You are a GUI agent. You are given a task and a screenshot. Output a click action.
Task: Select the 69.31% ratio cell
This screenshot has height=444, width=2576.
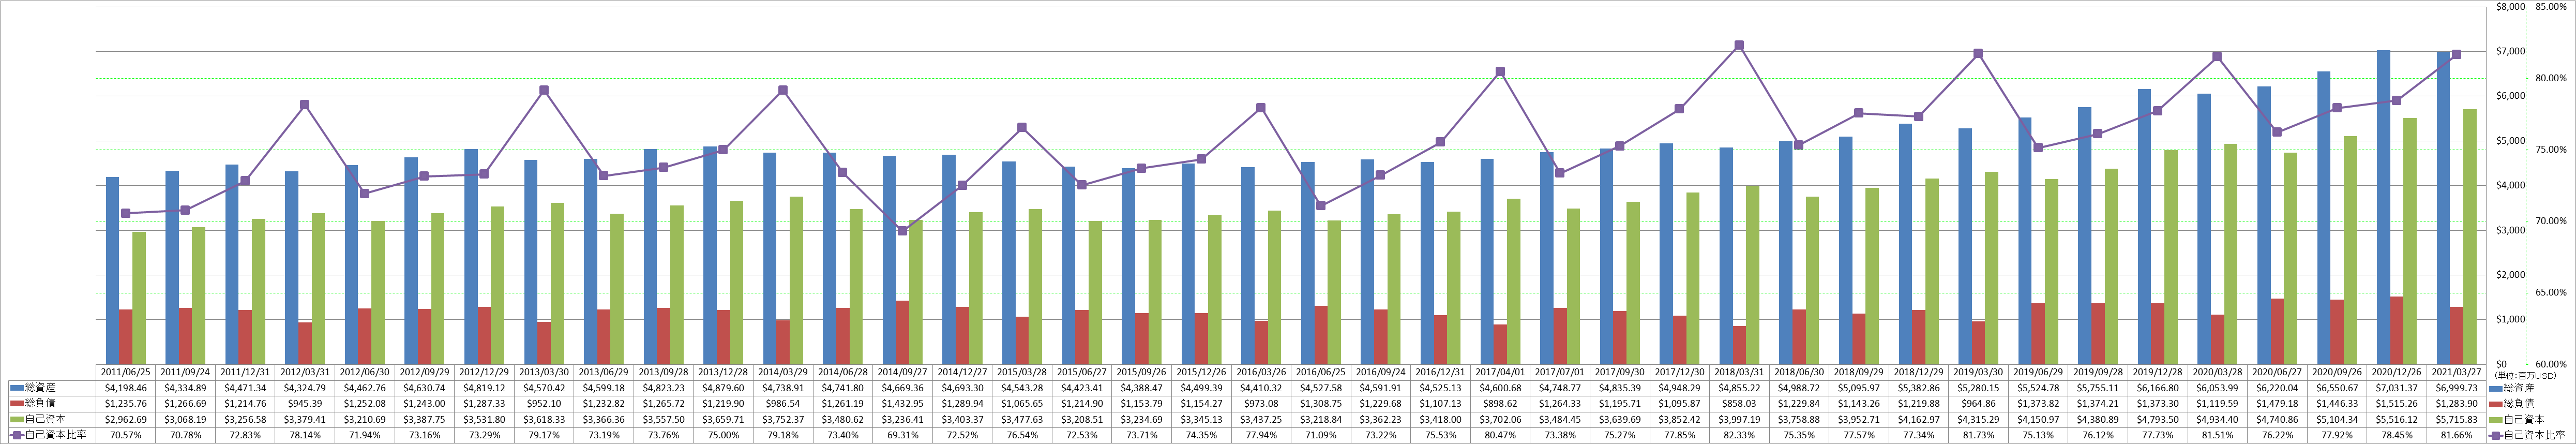(x=903, y=435)
